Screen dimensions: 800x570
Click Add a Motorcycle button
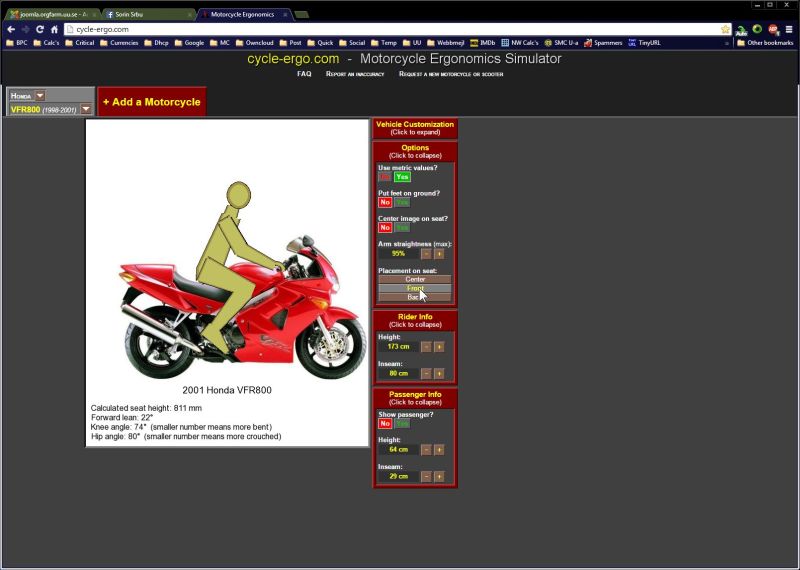coord(152,102)
